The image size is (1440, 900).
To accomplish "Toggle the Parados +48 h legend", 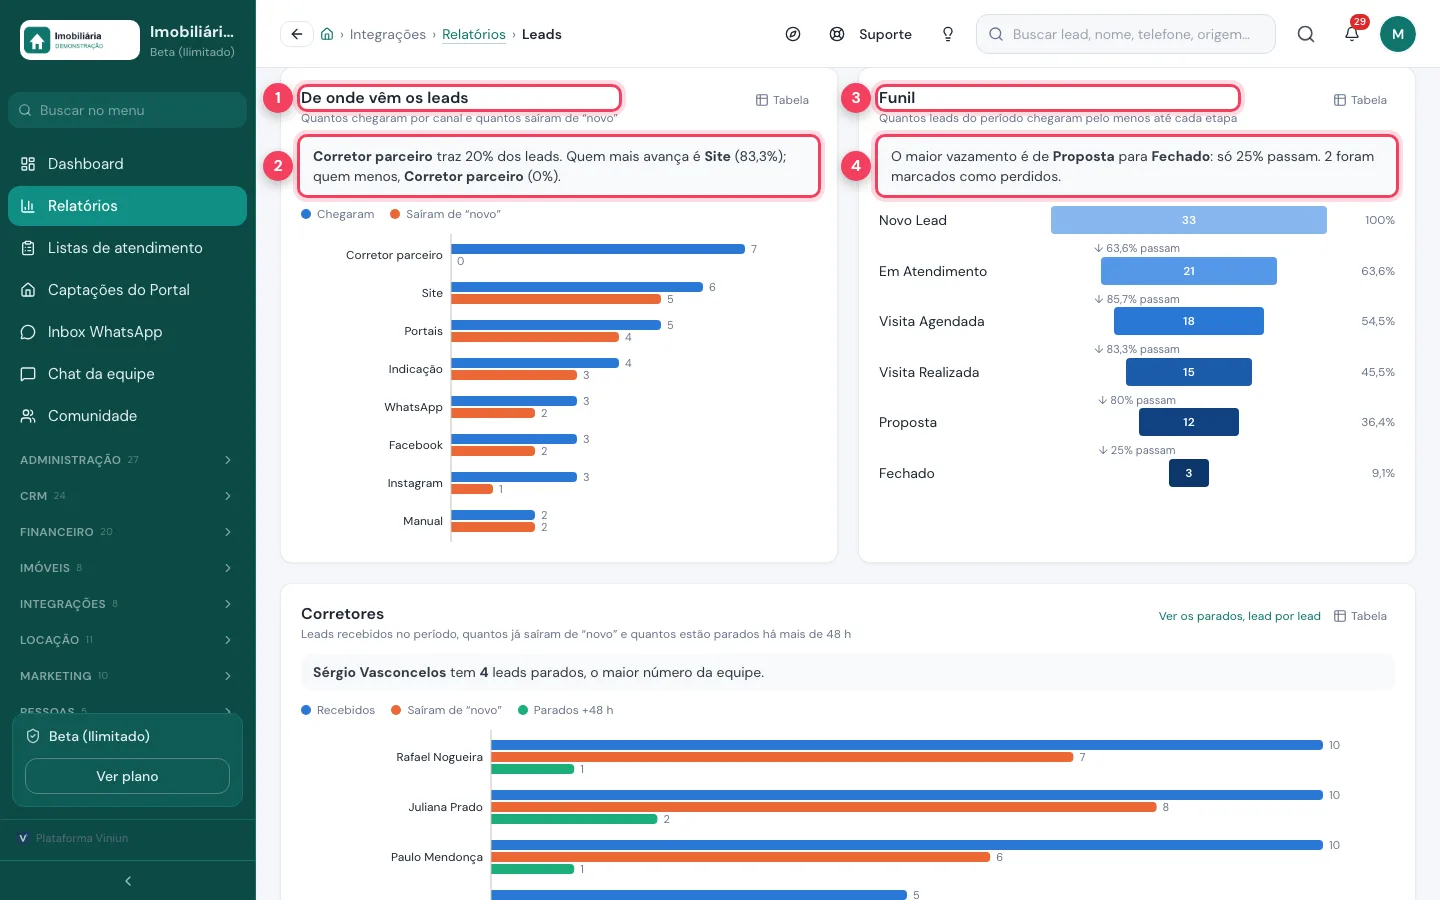I will (566, 710).
